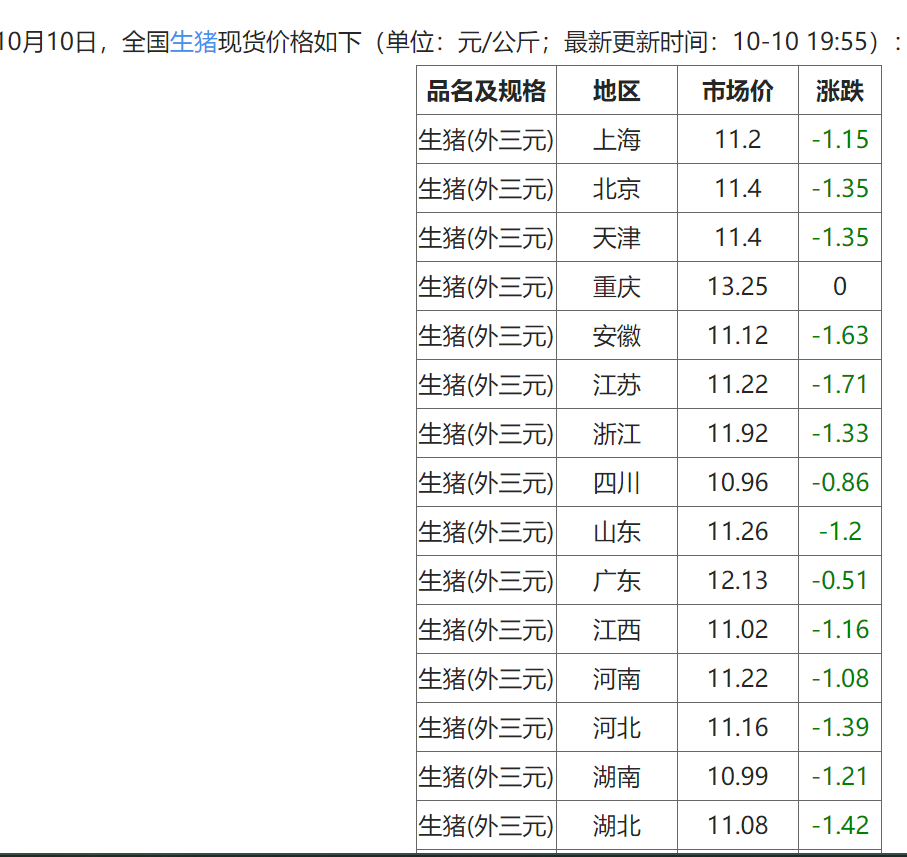The width and height of the screenshot is (907, 857).
Task: Click the 地区 column header
Action: click(616, 91)
